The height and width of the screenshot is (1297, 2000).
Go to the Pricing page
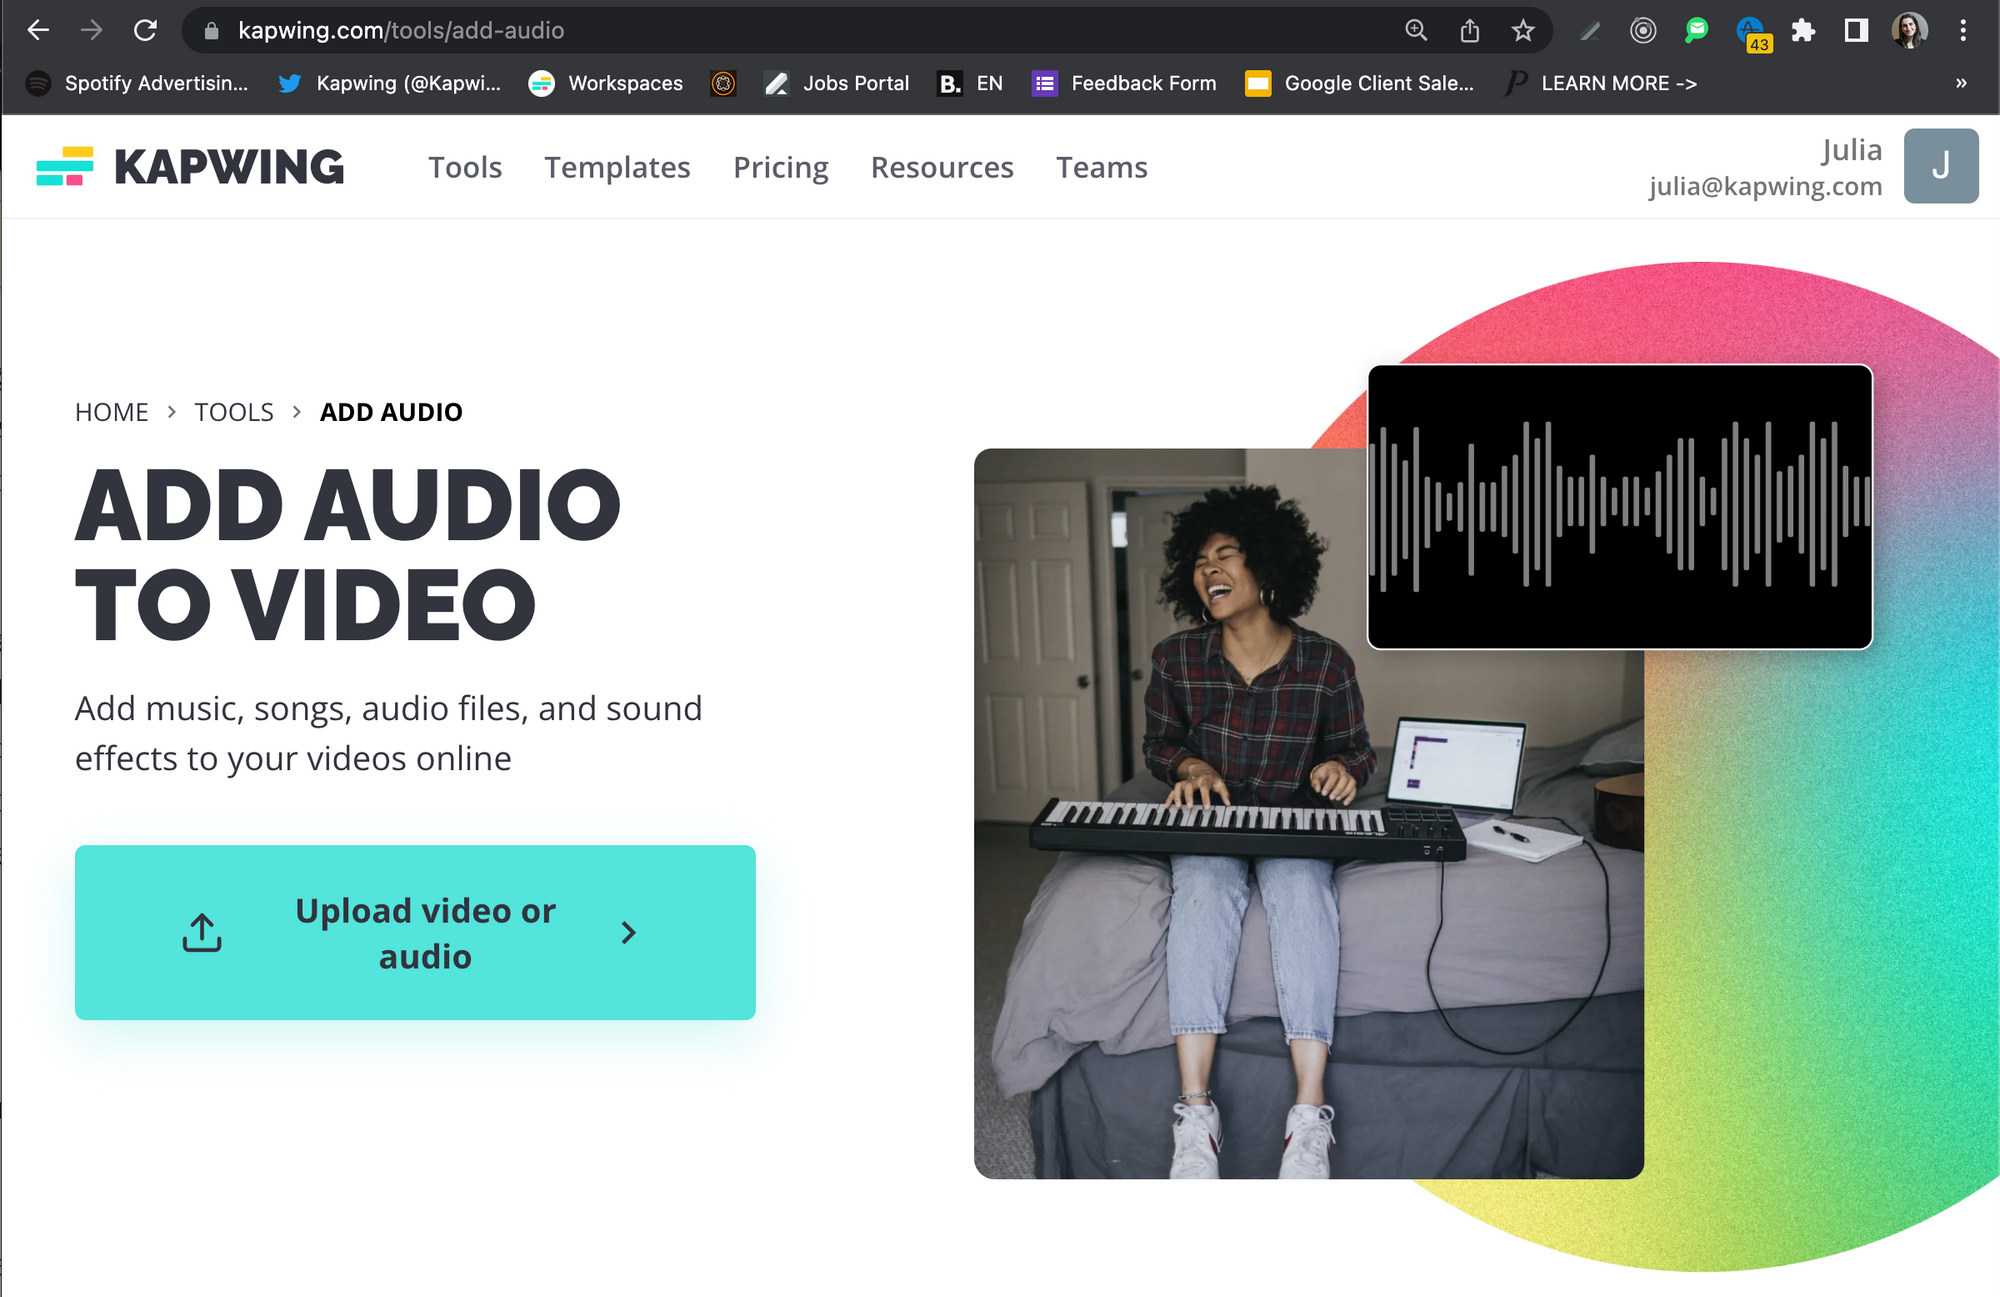tap(780, 167)
